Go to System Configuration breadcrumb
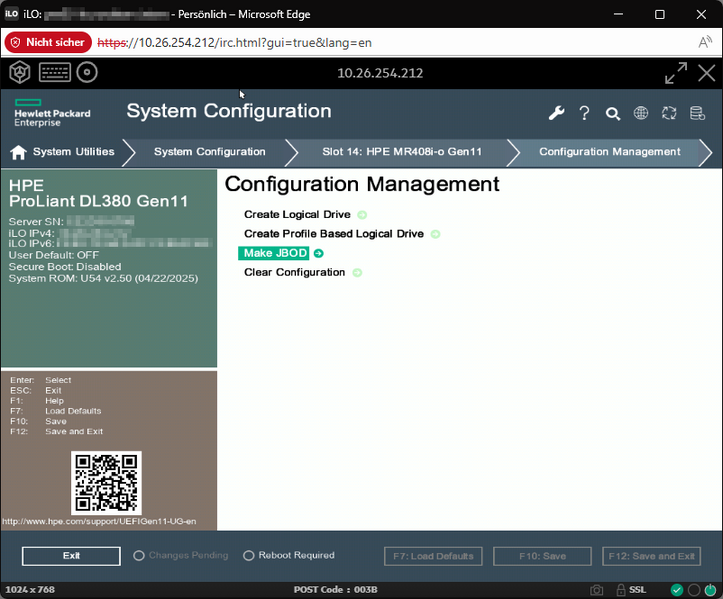 point(210,152)
